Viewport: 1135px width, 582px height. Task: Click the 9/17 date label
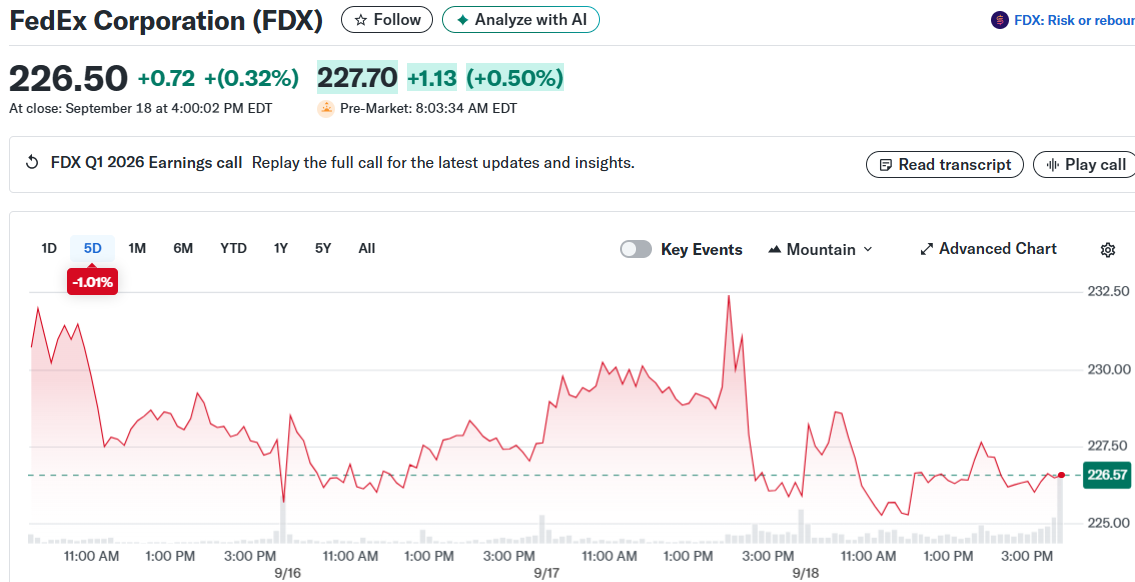tap(547, 573)
